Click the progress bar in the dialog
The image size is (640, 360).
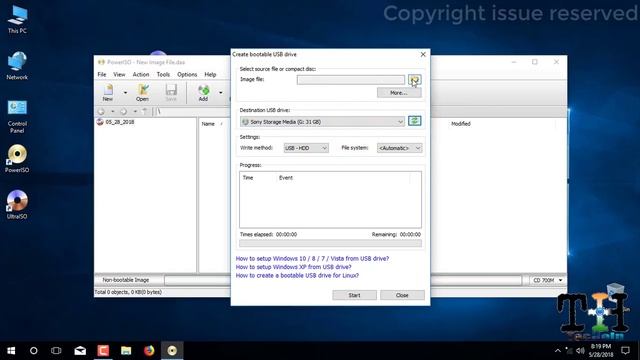330,244
